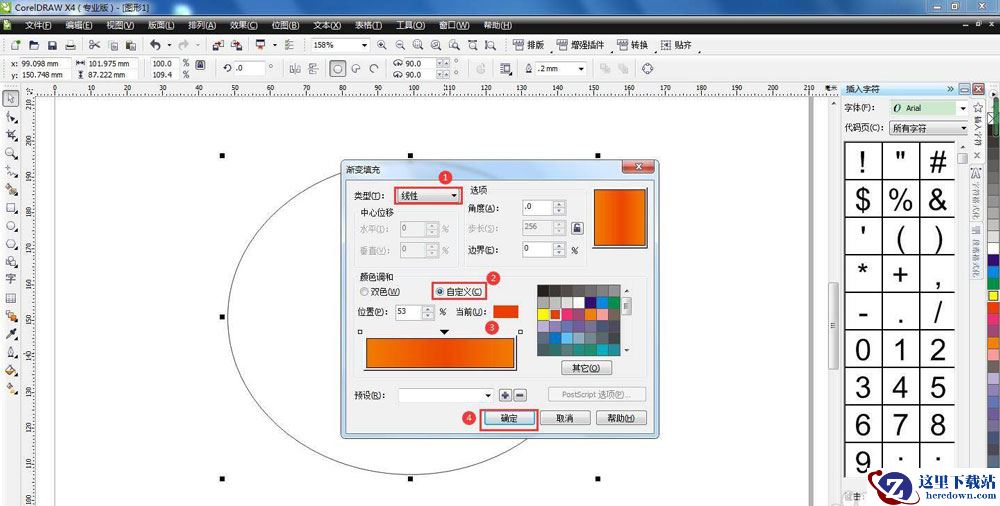Open the 视图 menu
The width and height of the screenshot is (1000, 506).
click(120, 26)
